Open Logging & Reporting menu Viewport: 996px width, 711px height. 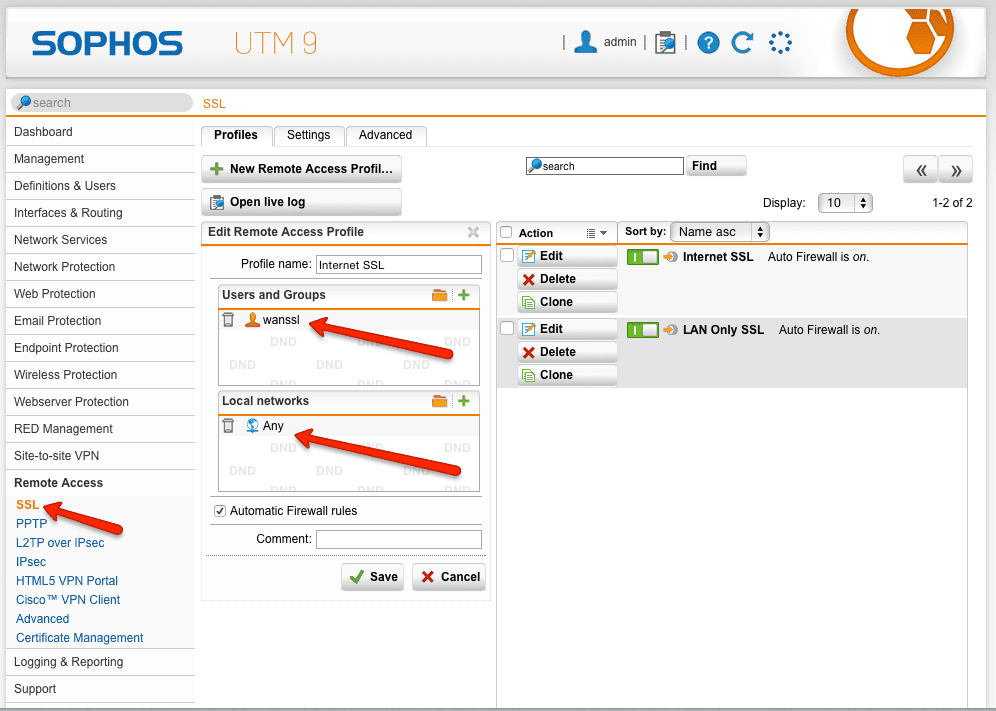[x=100, y=662]
